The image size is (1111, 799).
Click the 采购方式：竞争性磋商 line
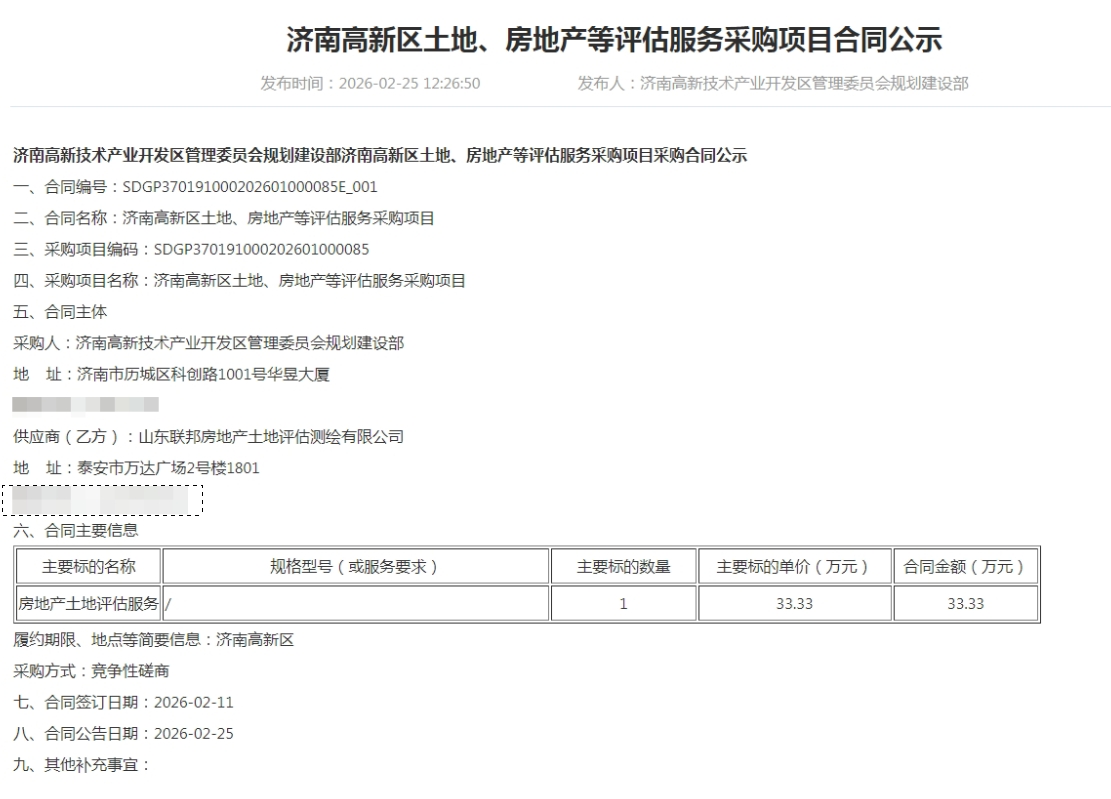tap(91, 671)
